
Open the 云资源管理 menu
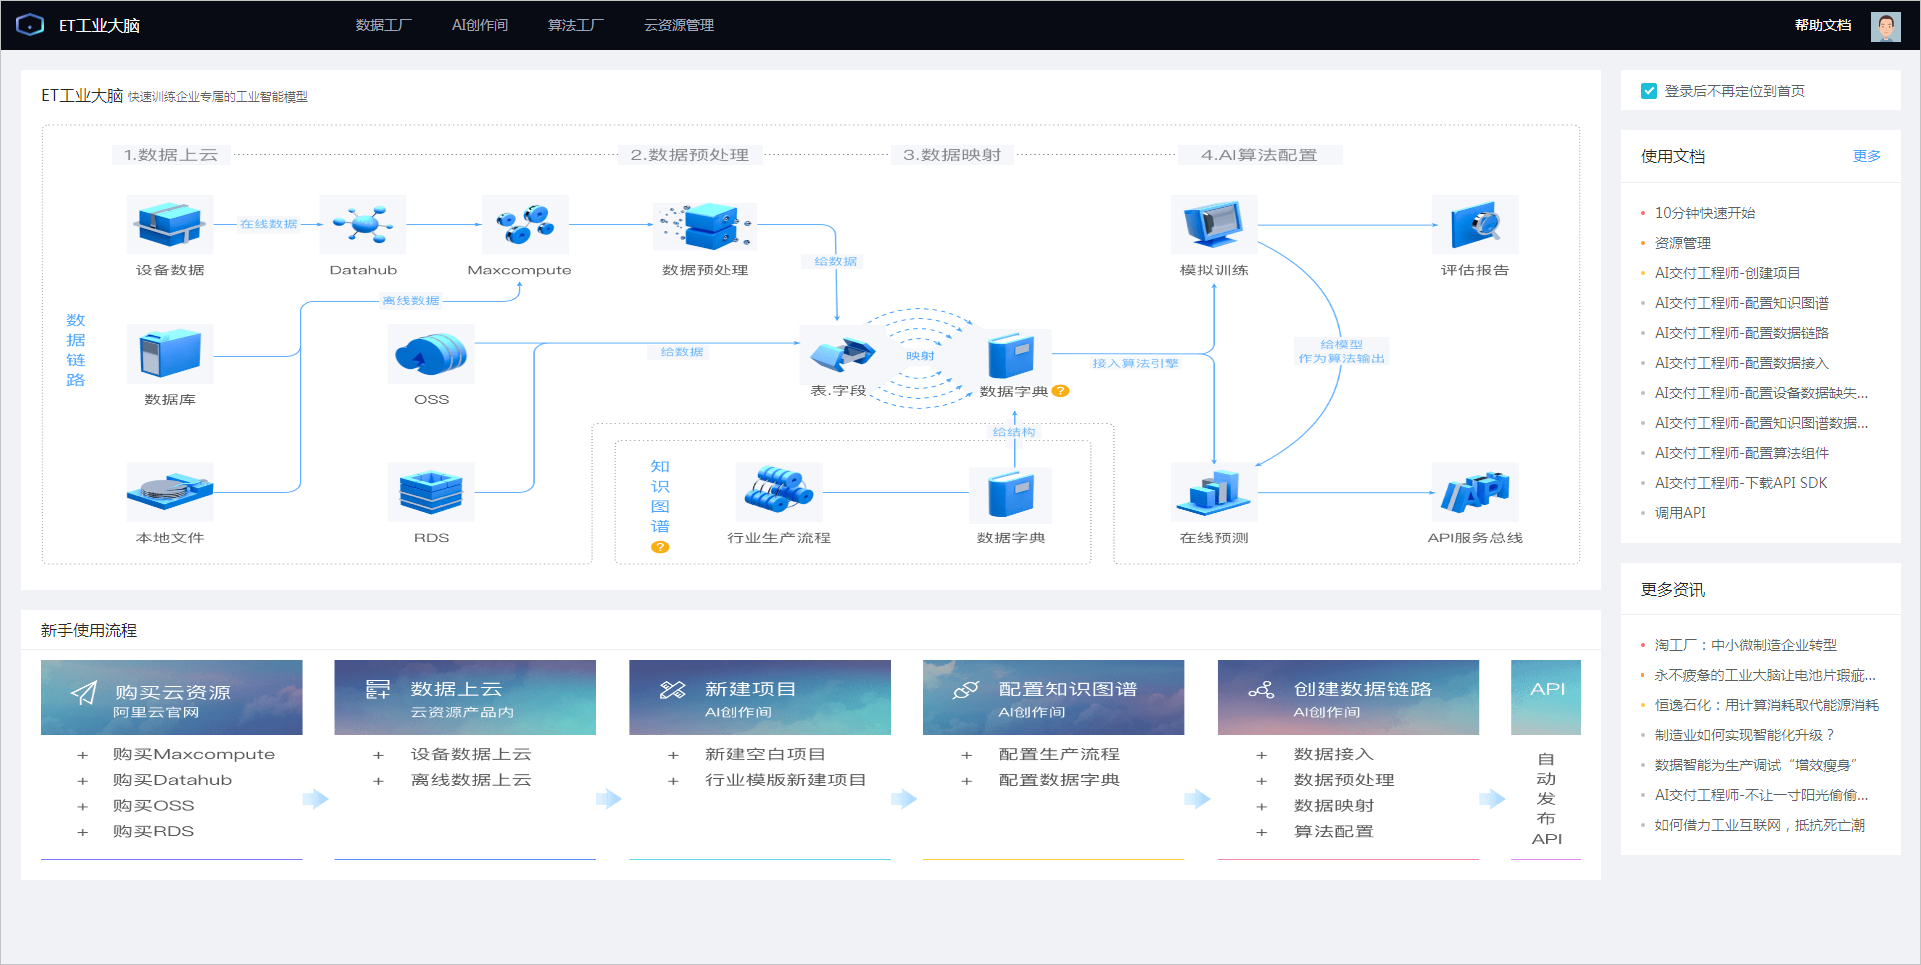point(679,25)
